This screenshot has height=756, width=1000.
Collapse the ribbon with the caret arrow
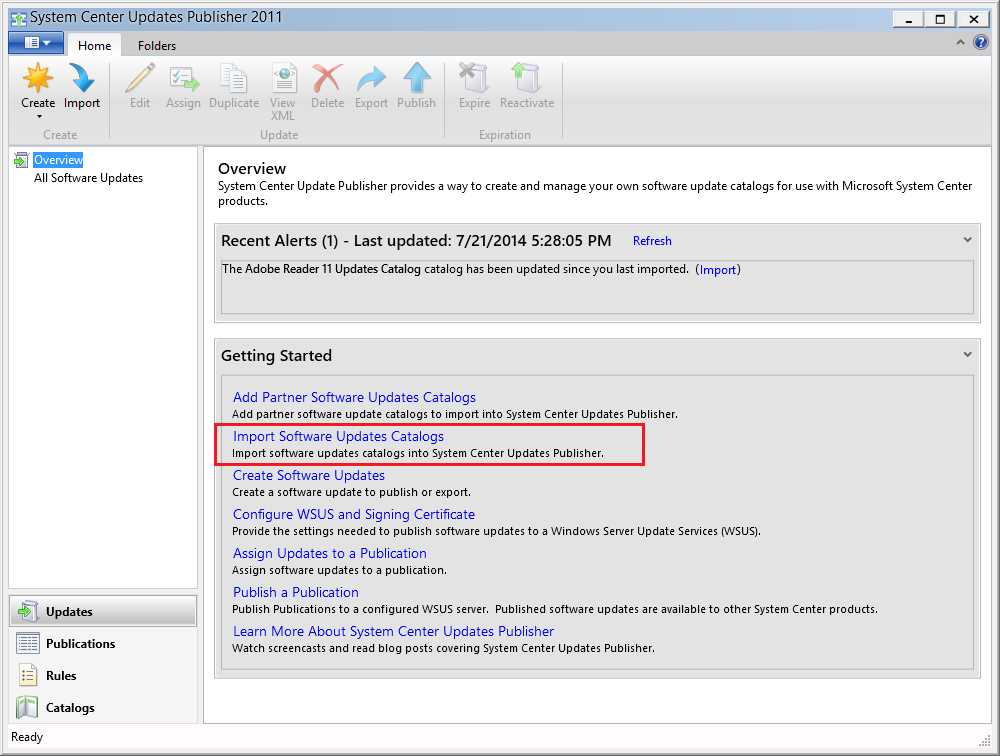[960, 42]
